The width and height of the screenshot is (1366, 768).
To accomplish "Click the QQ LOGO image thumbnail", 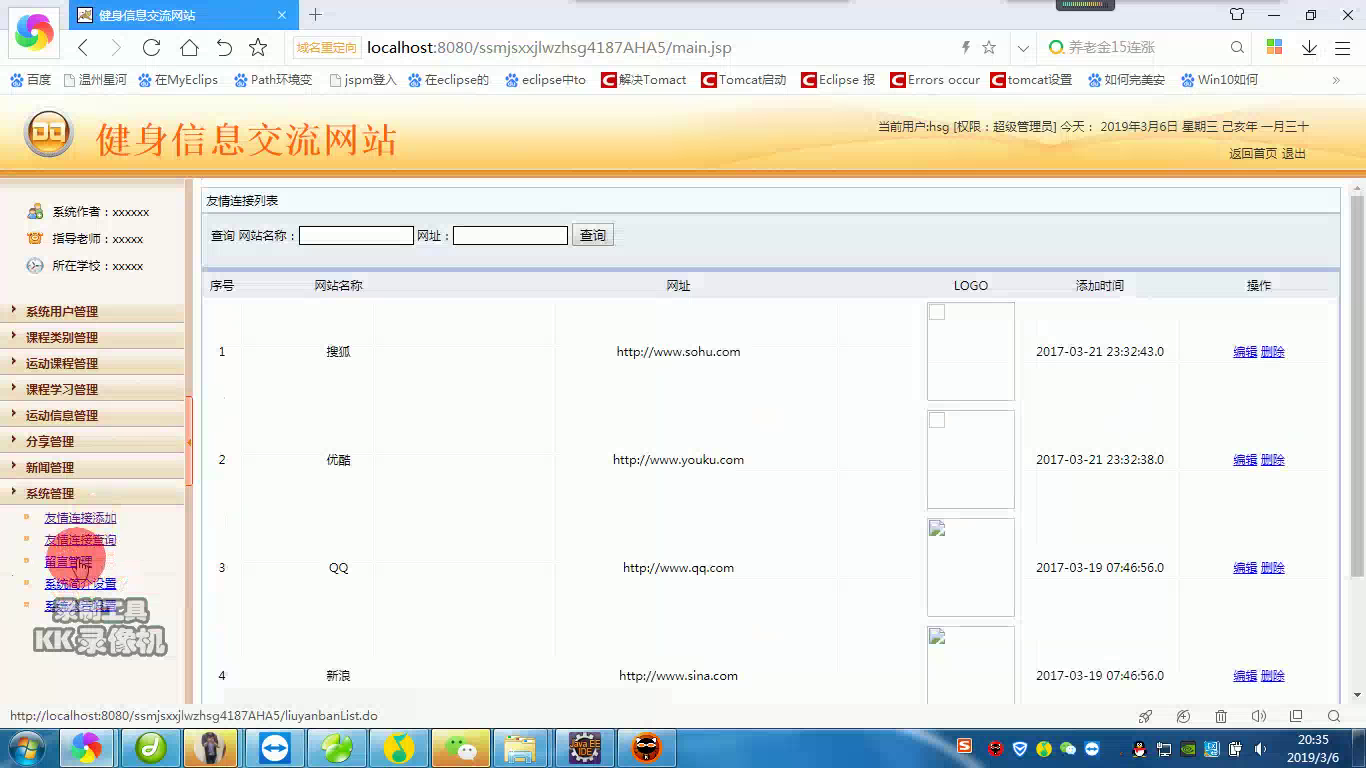I will (971, 567).
